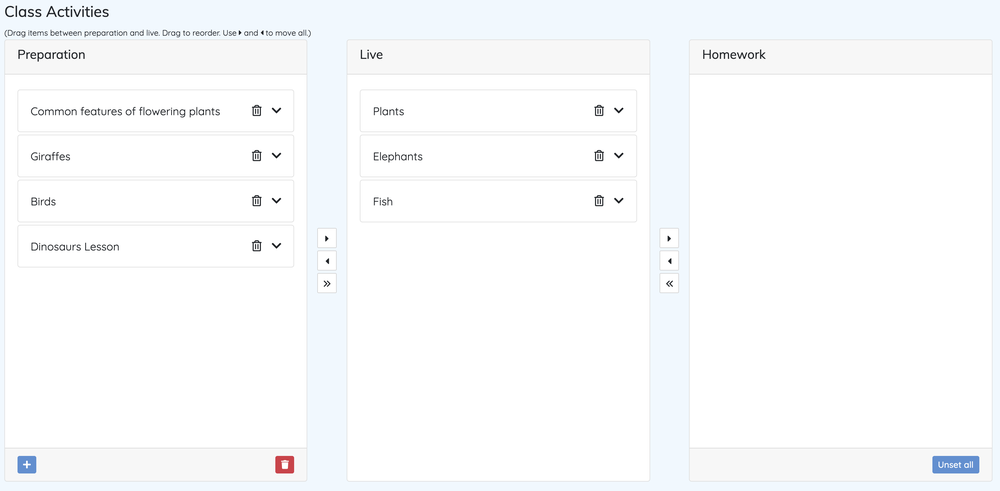Screen dimensions: 1000x491
Task: Delete the Common features of flowering plants activity
Action: click(256, 111)
